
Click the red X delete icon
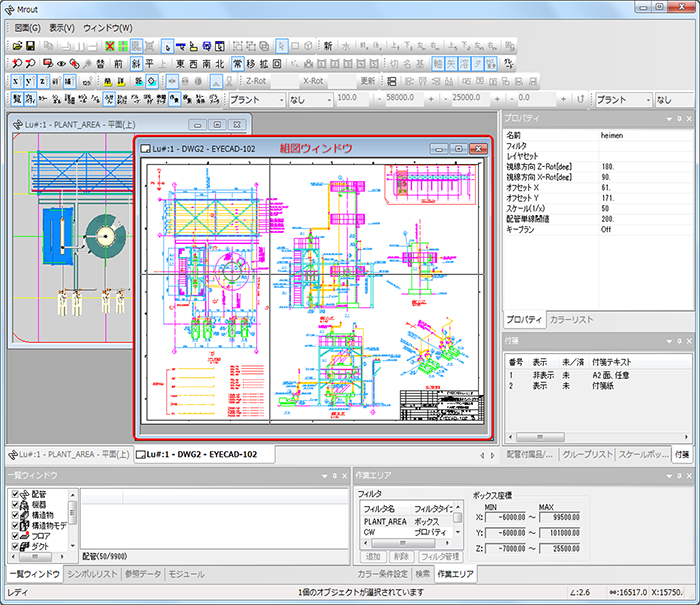(110, 46)
